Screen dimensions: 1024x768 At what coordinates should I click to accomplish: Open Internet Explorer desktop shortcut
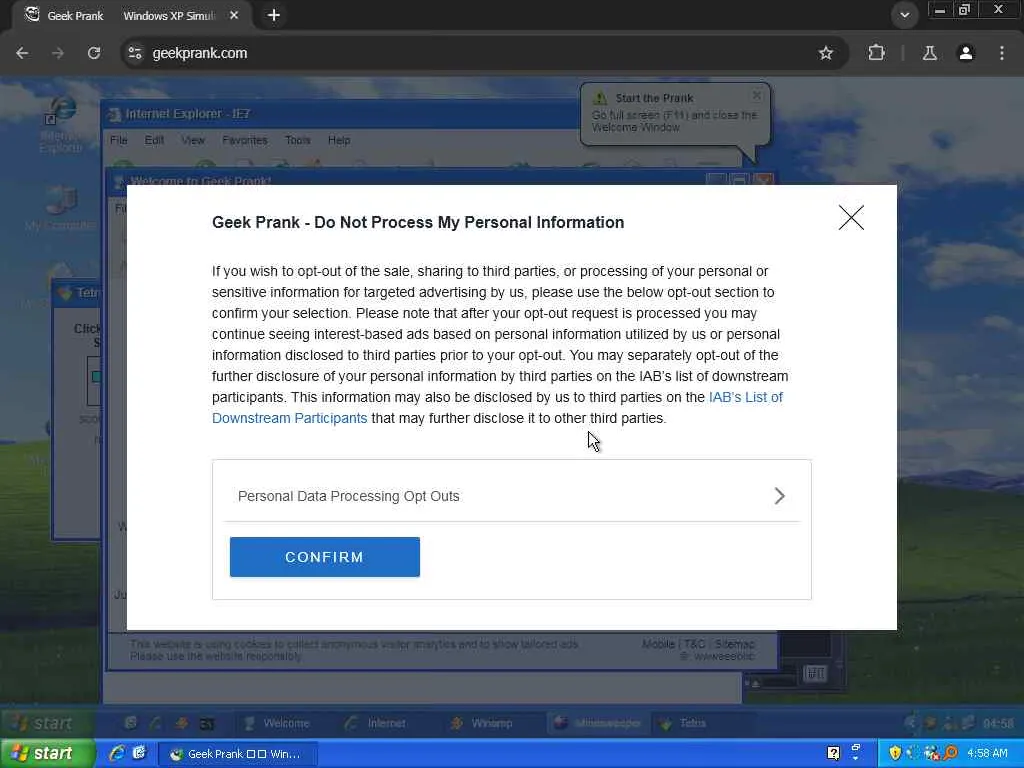(61, 124)
